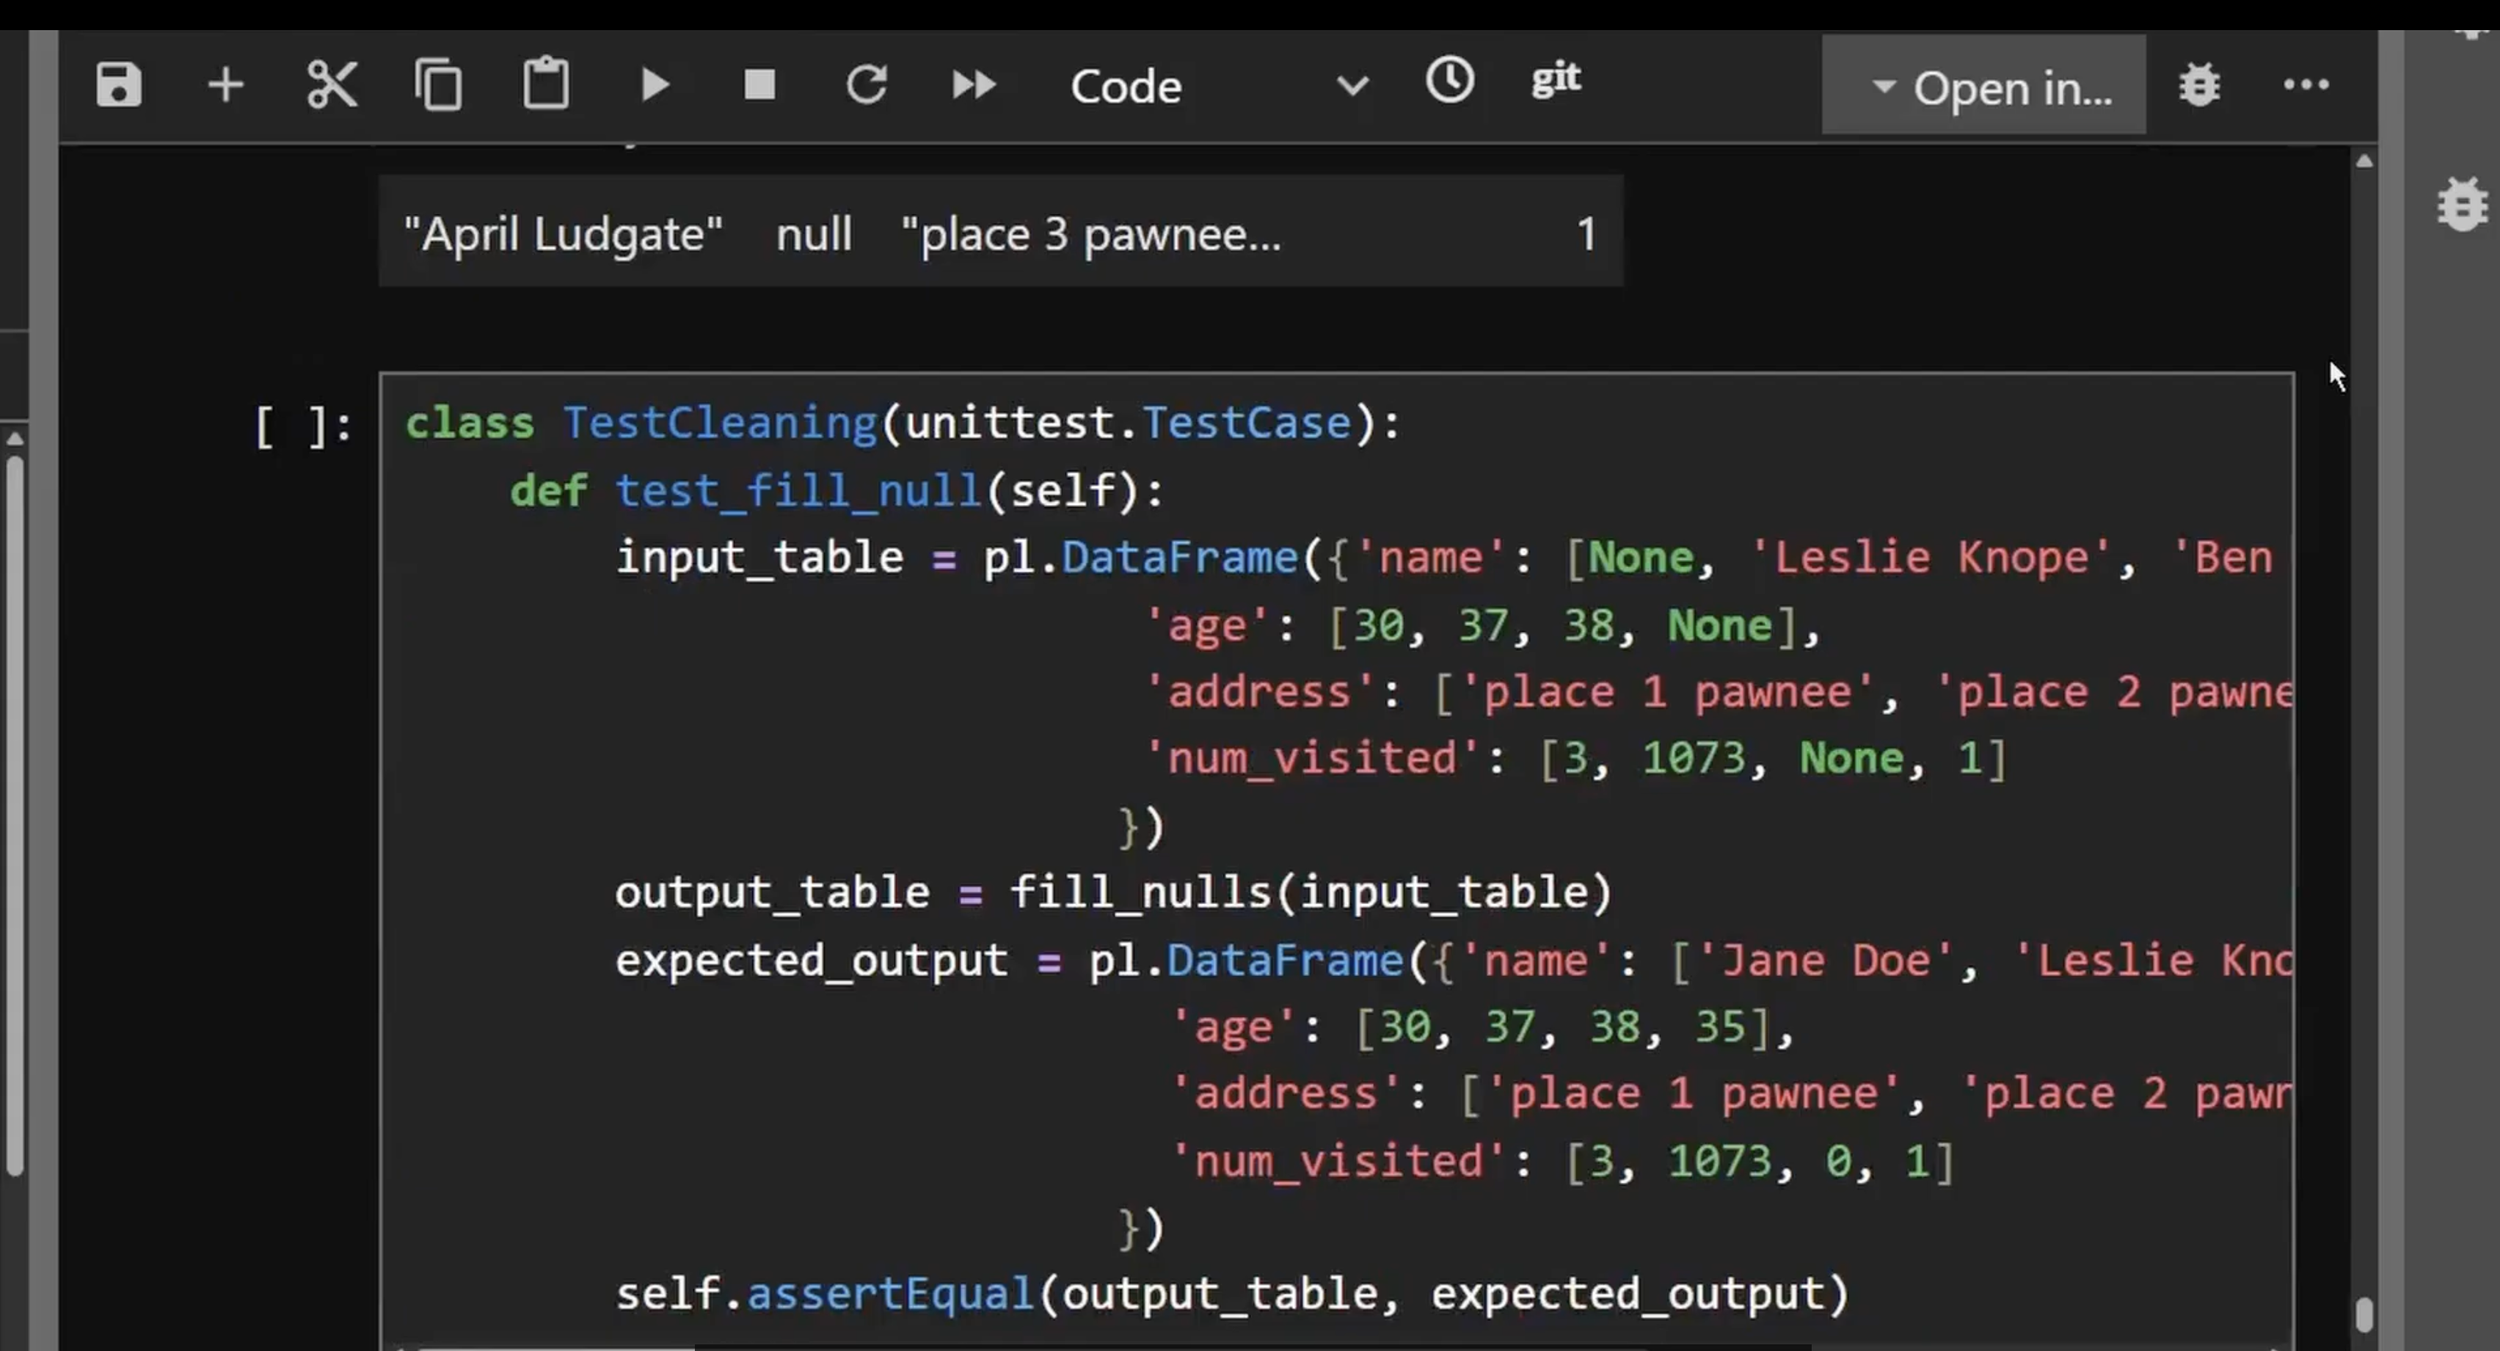Image resolution: width=2500 pixels, height=1351 pixels.
Task: Open the 'Open in...' menu
Action: click(x=1984, y=86)
